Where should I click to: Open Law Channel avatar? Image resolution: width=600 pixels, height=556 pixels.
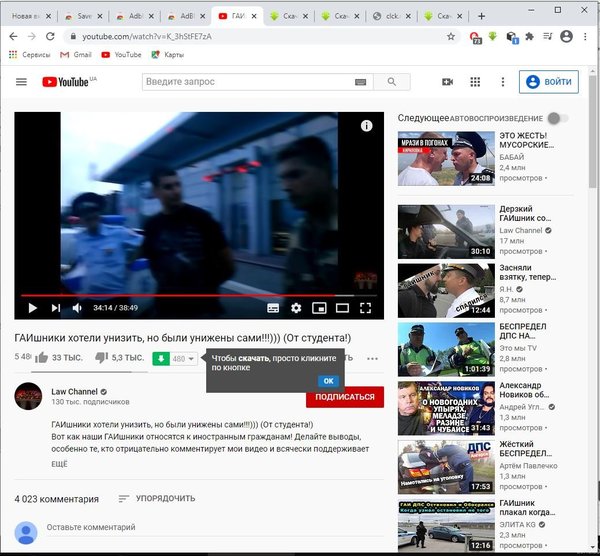tap(28, 396)
